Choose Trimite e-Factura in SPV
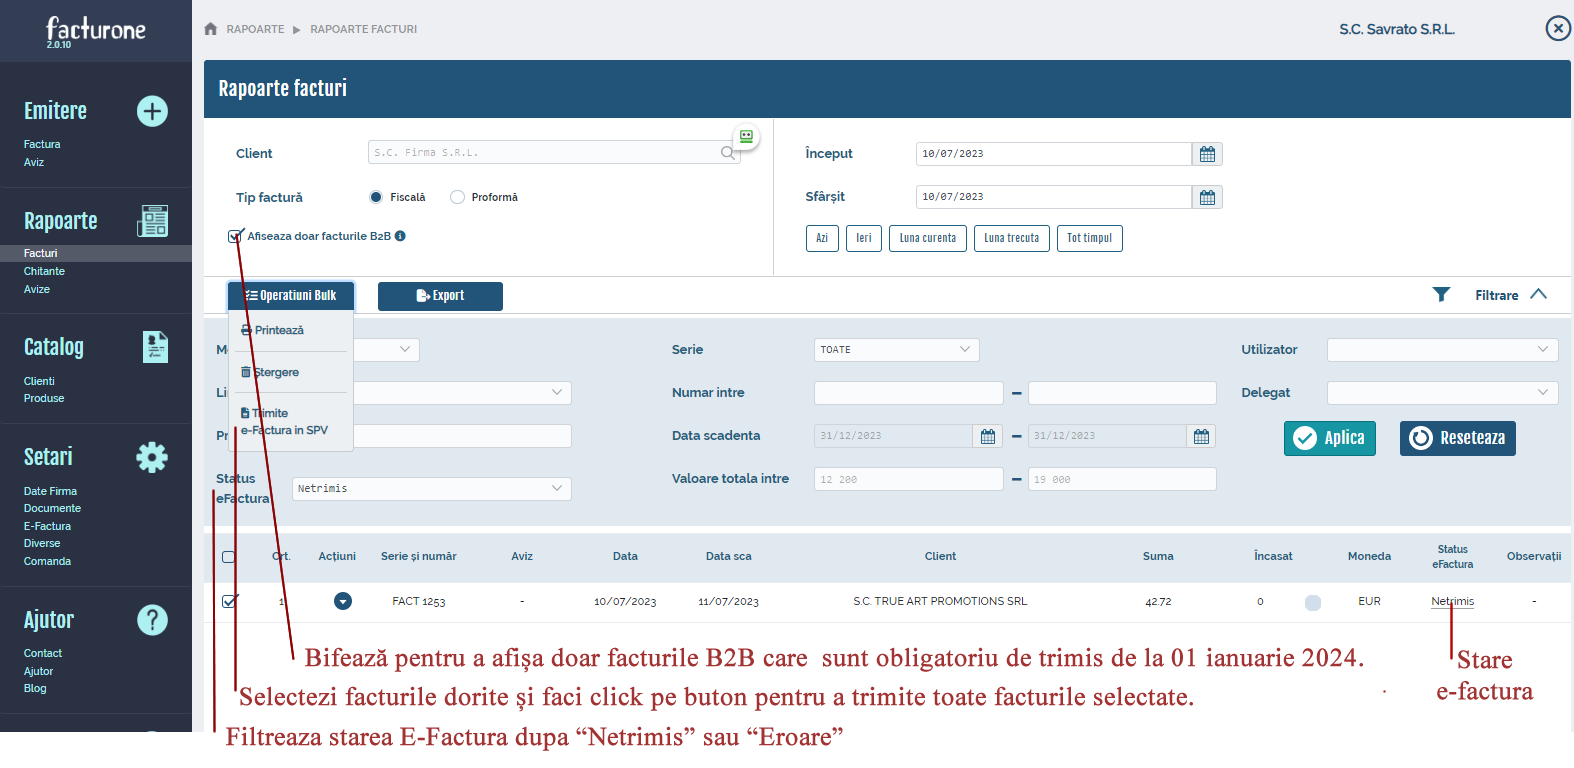Screen dimensions: 1574x768 [x=284, y=422]
